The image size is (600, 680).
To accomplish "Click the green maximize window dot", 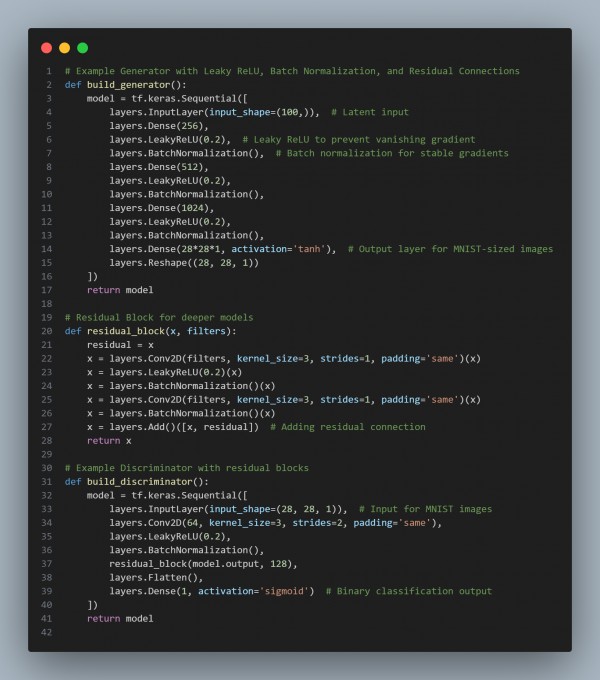I will [82, 48].
